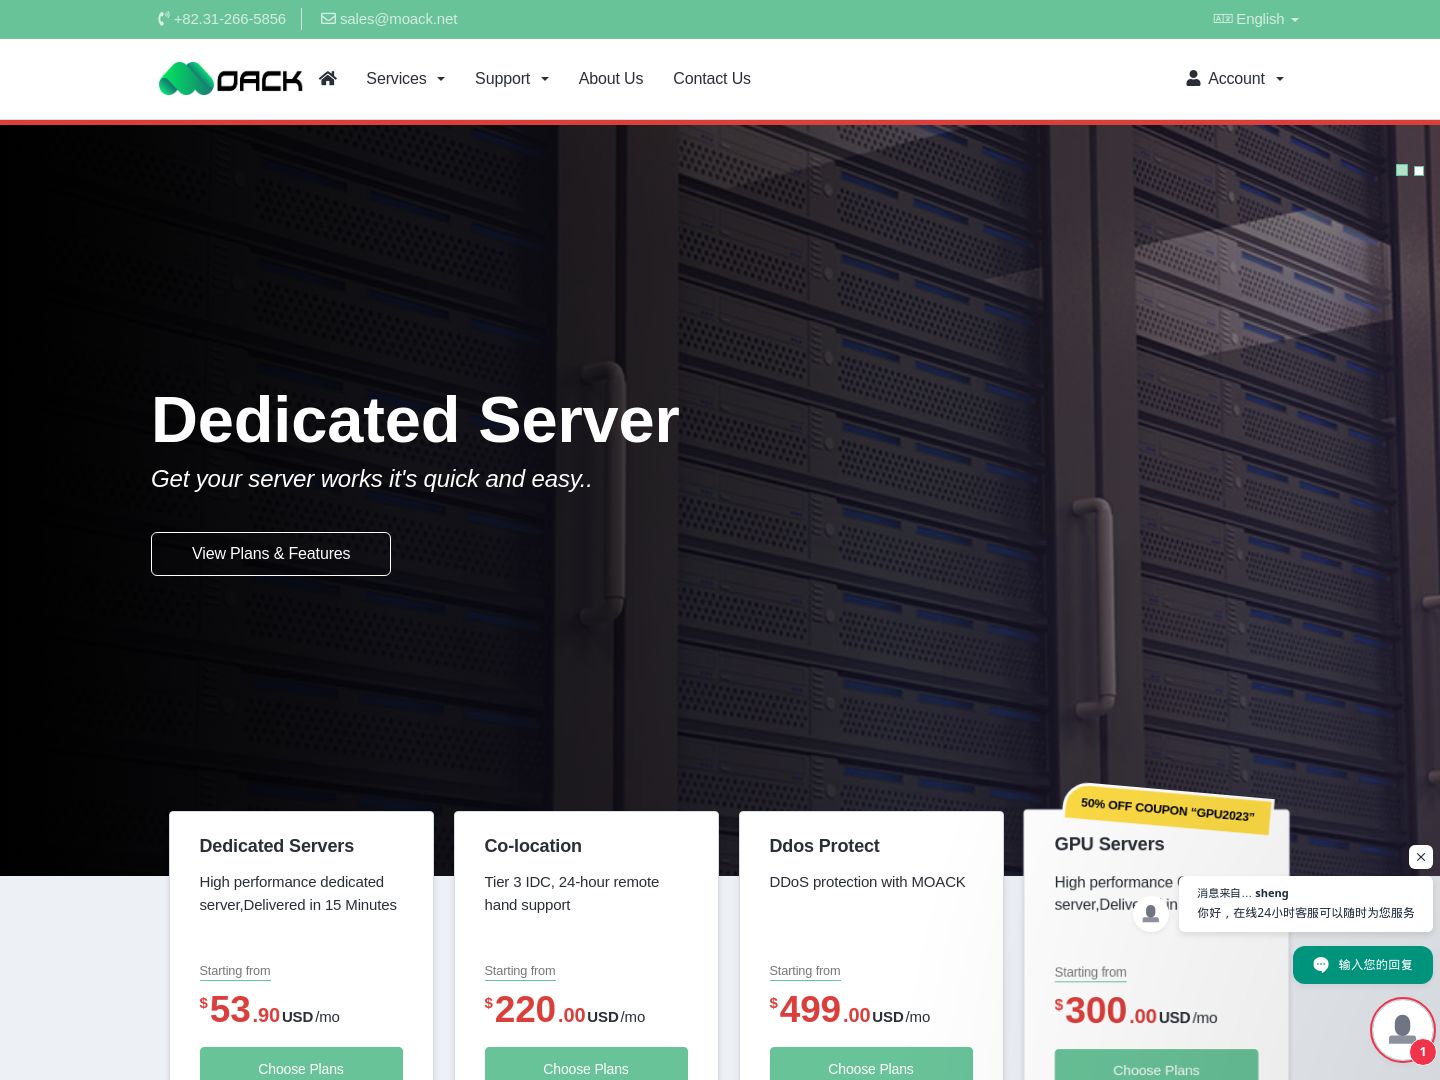Click View Plans & Features button
Viewport: 1440px width, 1080px height.
(271, 554)
